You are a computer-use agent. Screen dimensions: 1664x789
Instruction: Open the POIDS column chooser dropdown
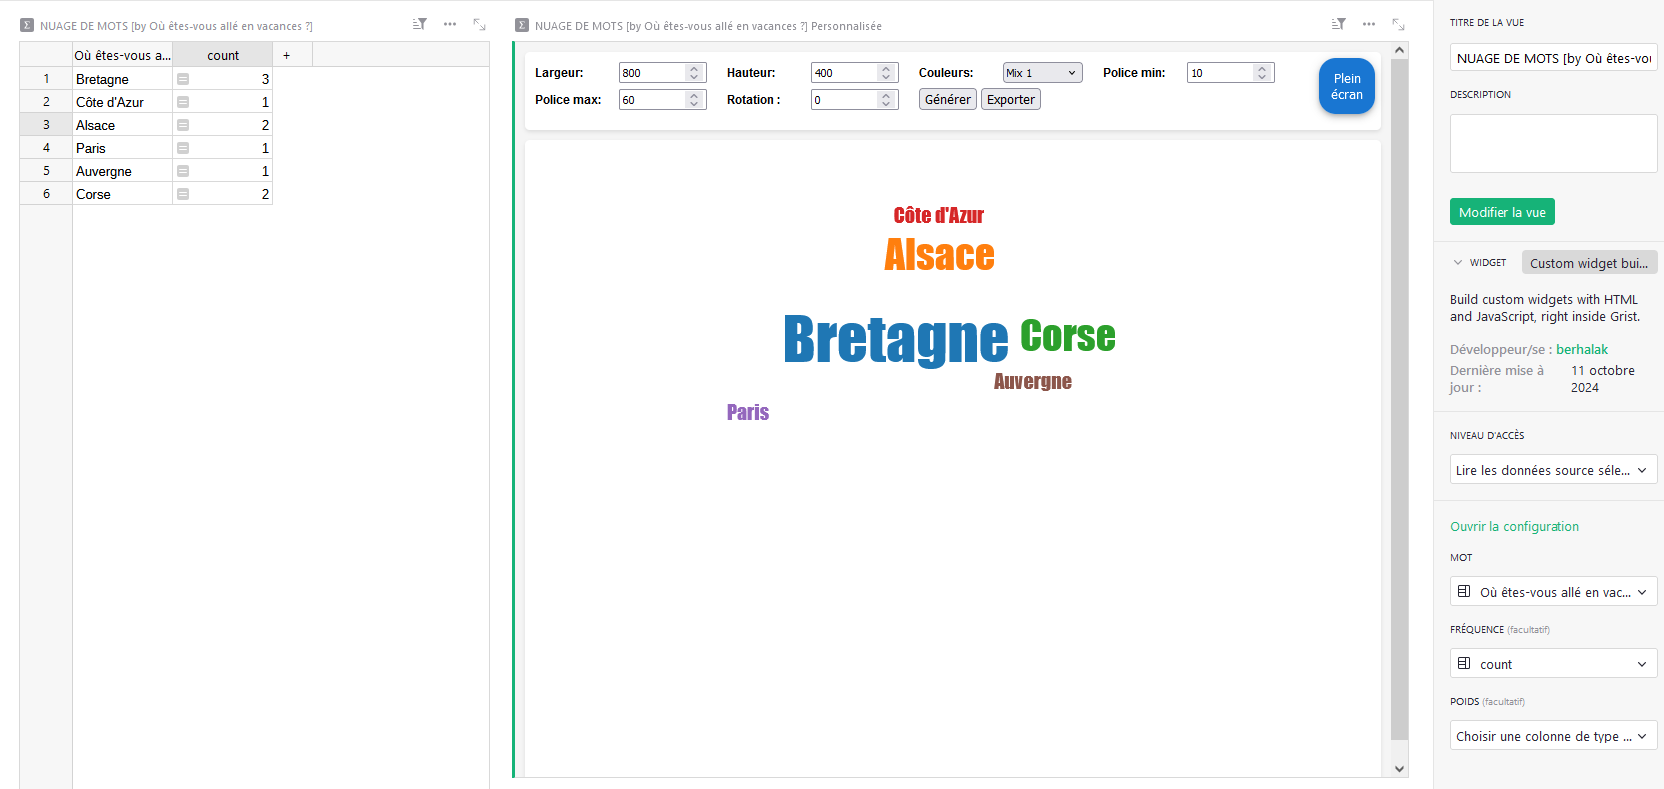(1553, 736)
